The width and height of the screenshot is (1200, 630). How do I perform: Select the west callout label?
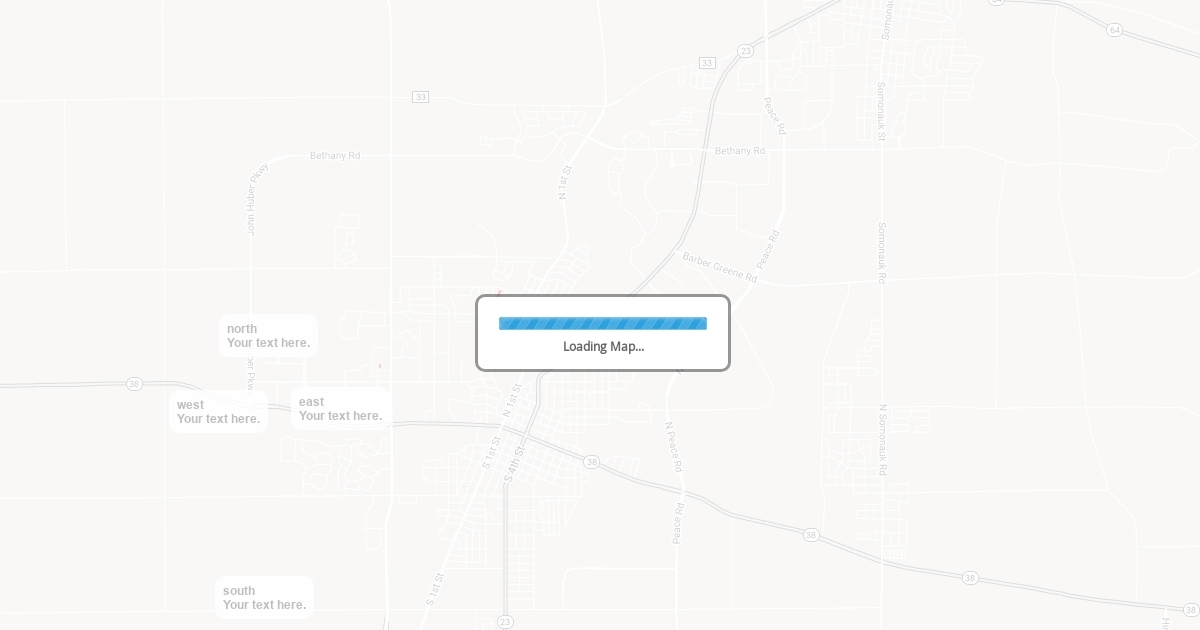coord(218,412)
